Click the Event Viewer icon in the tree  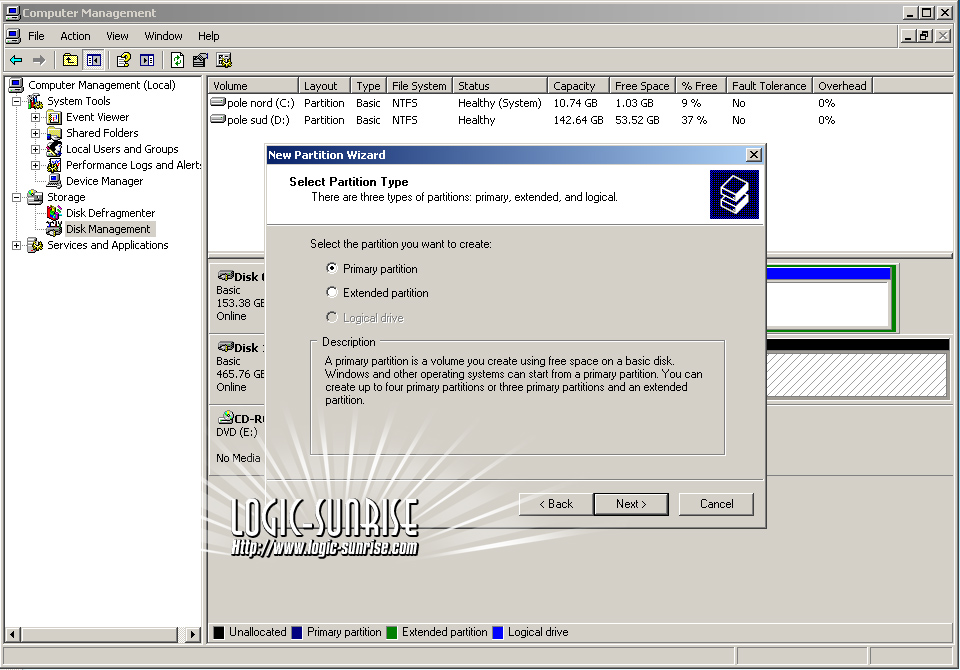(x=54, y=117)
